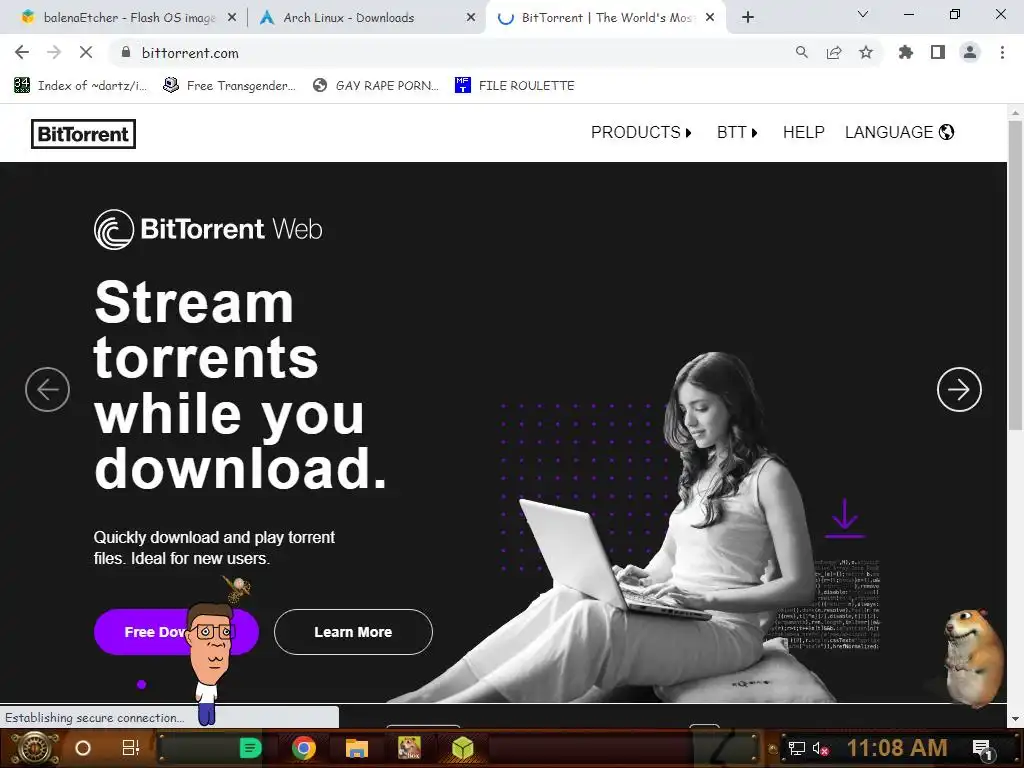Open the hamster Box app on taskbar
1024x768 pixels.
pos(409,748)
